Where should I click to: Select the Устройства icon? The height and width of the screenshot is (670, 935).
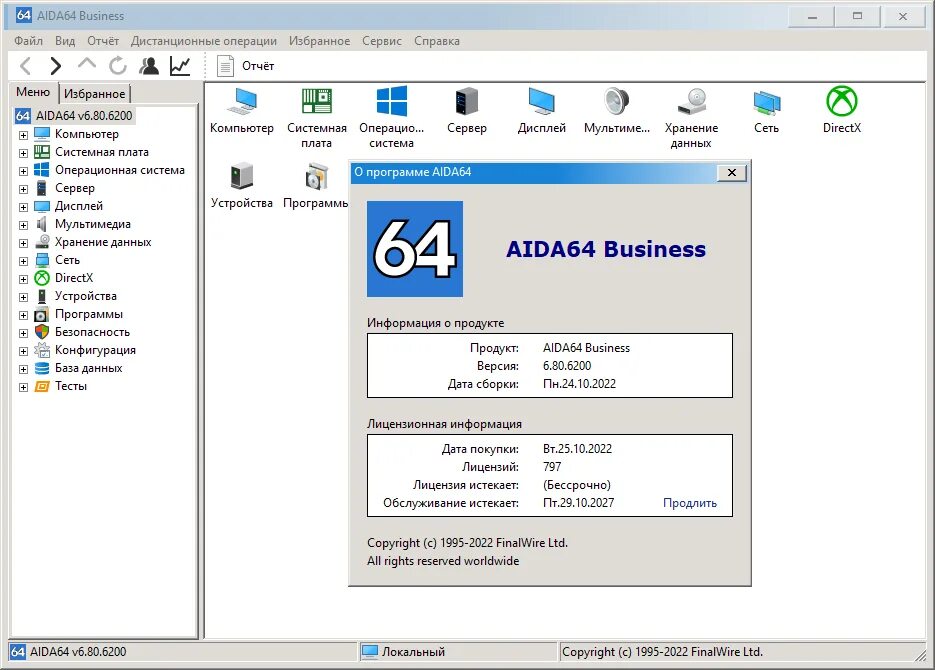pyautogui.click(x=240, y=178)
